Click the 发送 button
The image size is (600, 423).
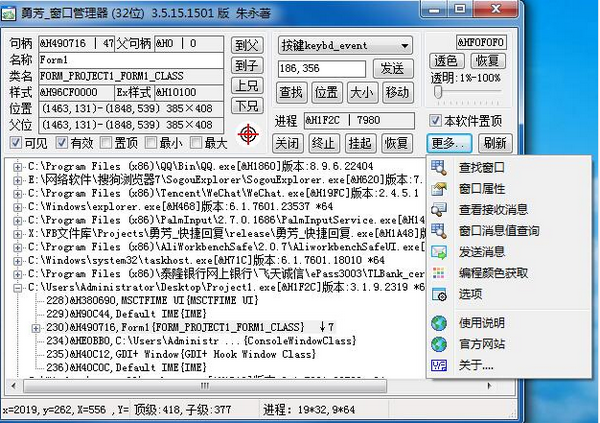click(393, 69)
